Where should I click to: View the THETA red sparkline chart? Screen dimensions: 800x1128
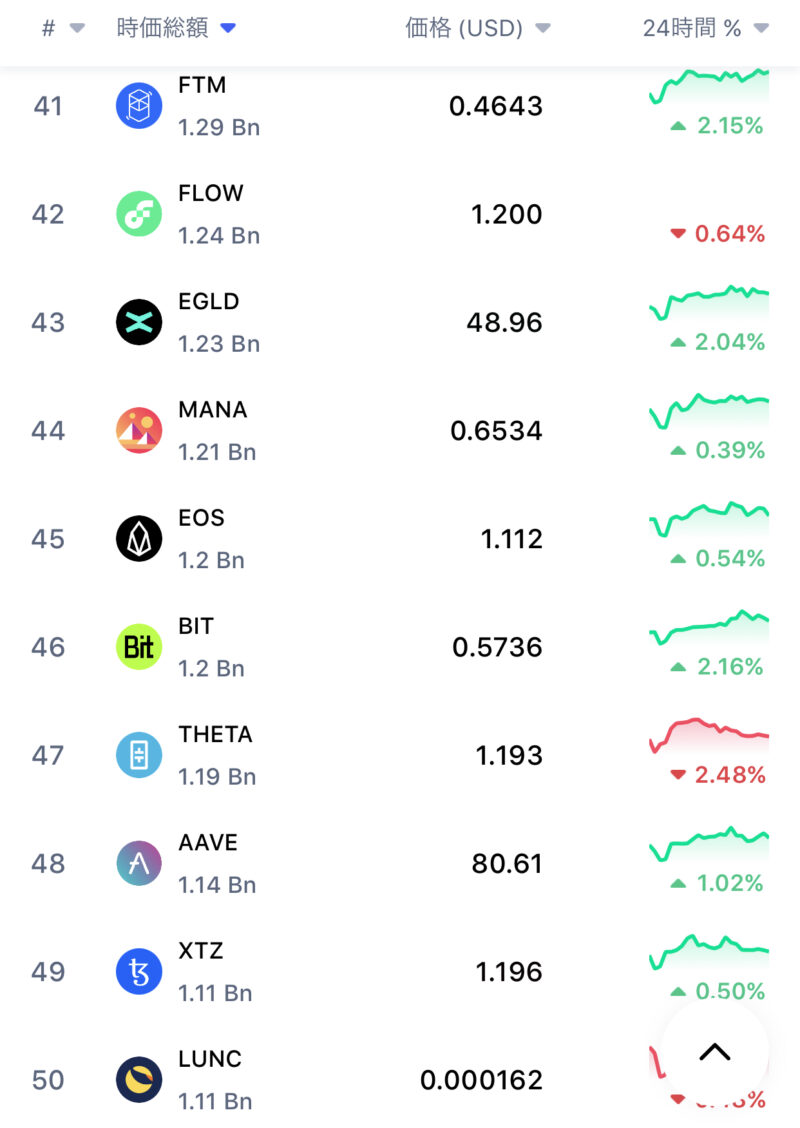pyautogui.click(x=709, y=734)
